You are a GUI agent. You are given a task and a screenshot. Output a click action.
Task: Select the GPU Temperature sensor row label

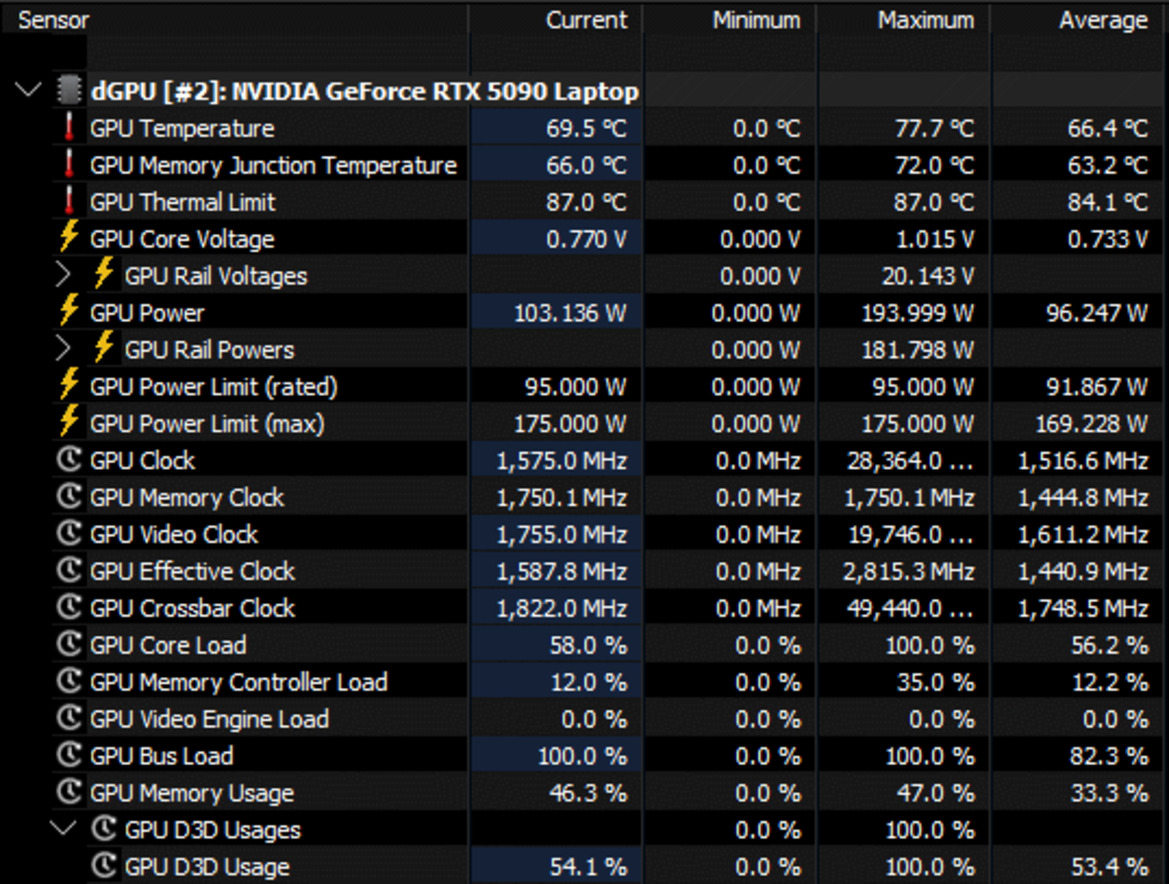point(183,129)
